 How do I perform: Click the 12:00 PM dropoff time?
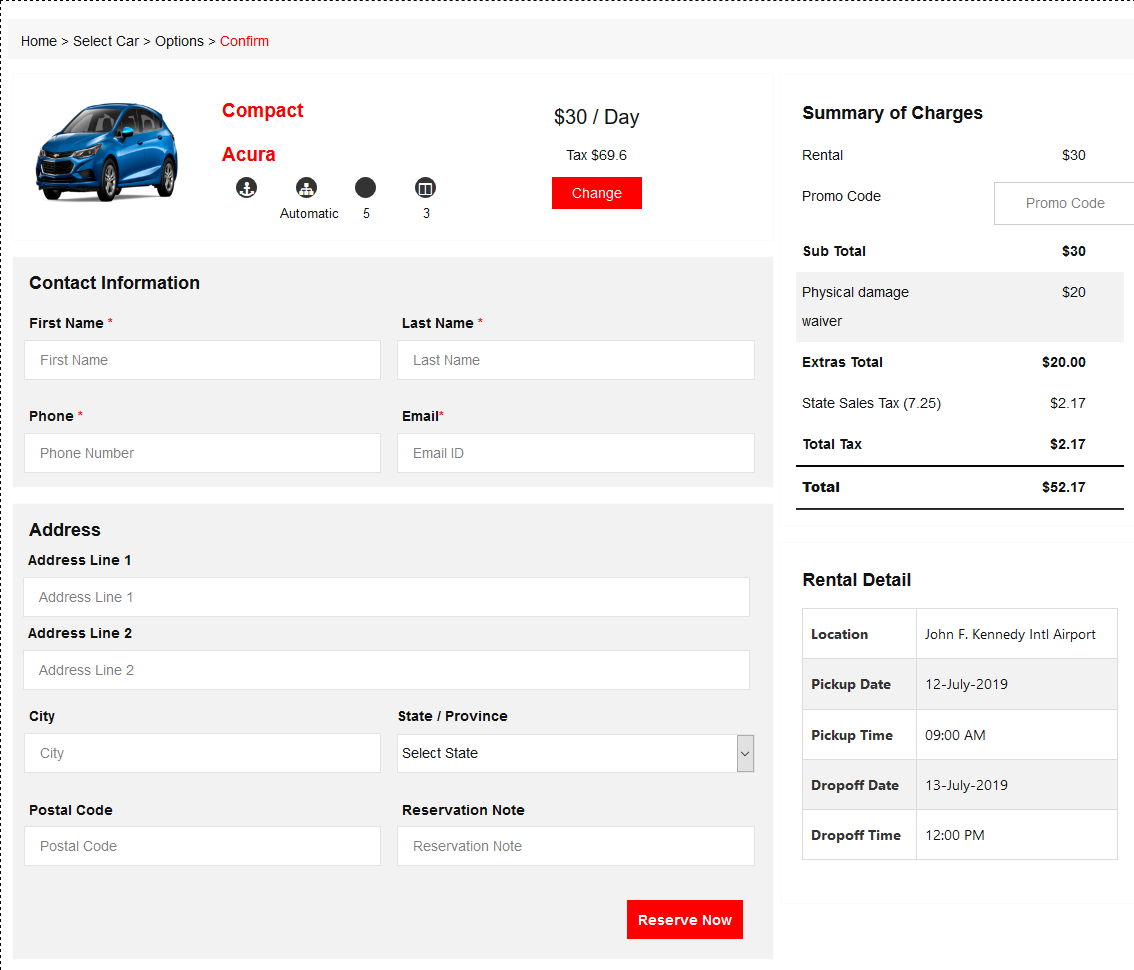pyautogui.click(x=955, y=835)
